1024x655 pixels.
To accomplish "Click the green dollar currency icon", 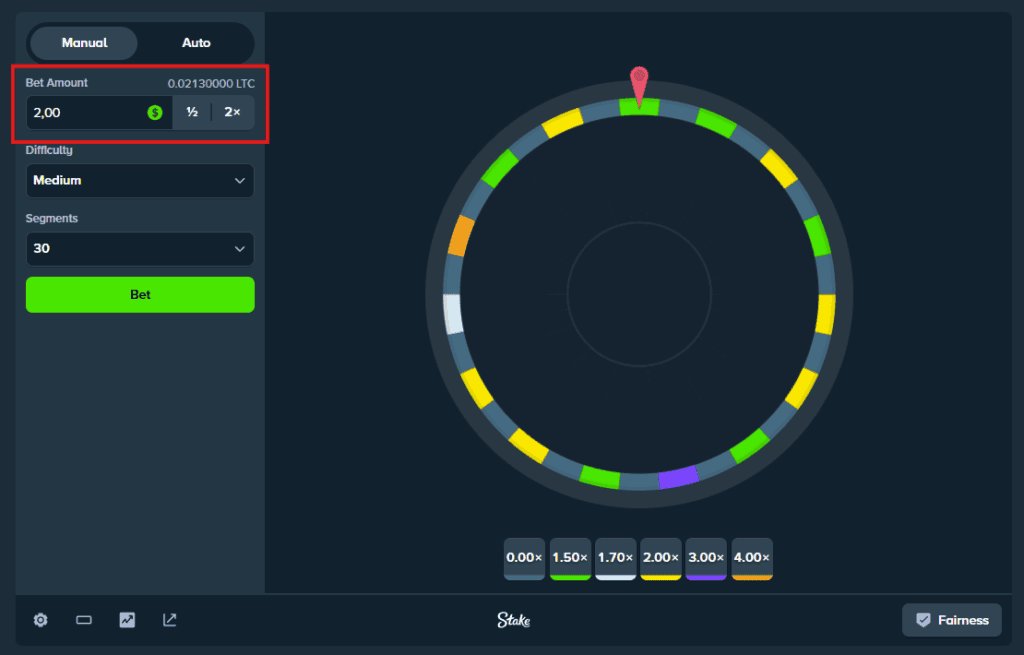I will pyautogui.click(x=154, y=113).
